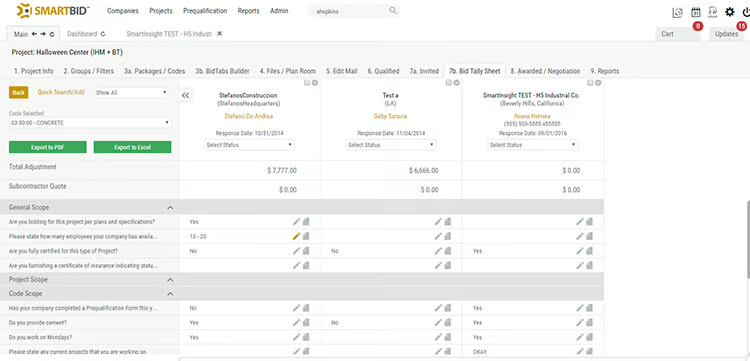The height and width of the screenshot is (361, 750).
Task: Click the forward arrow on Main tab
Action: tap(43, 34)
